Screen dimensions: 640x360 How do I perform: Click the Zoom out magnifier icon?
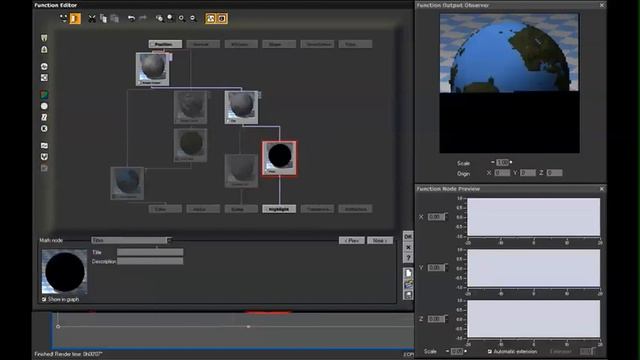[193, 18]
